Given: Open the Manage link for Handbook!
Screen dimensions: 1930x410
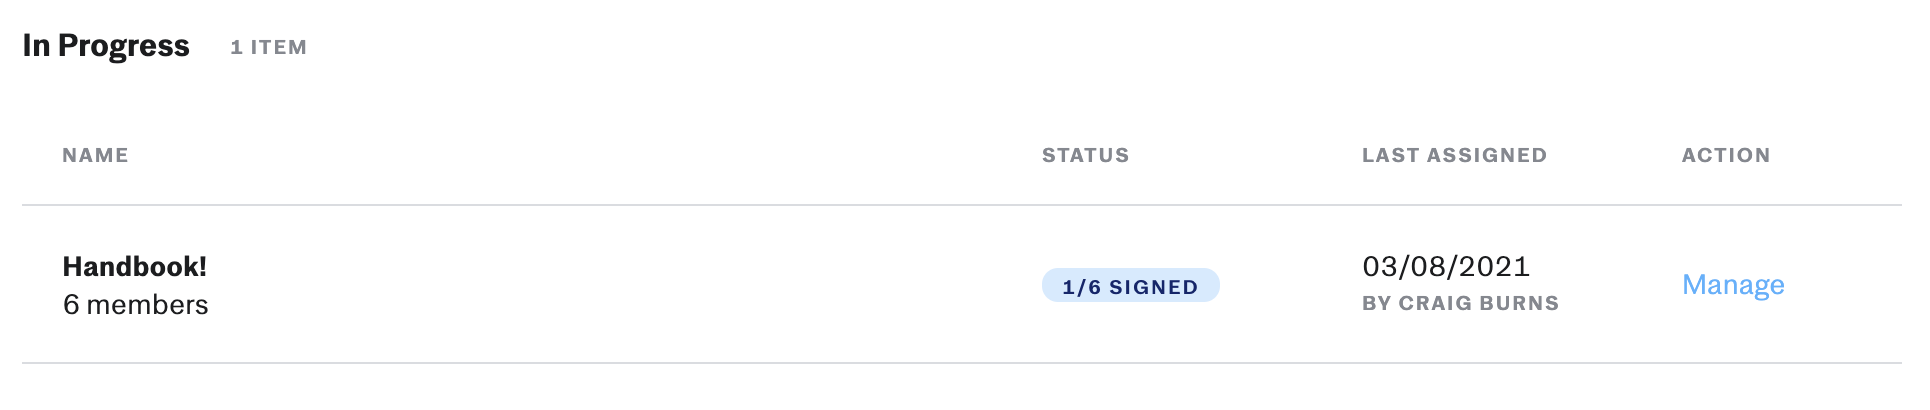Looking at the screenshot, I should click(1733, 285).
